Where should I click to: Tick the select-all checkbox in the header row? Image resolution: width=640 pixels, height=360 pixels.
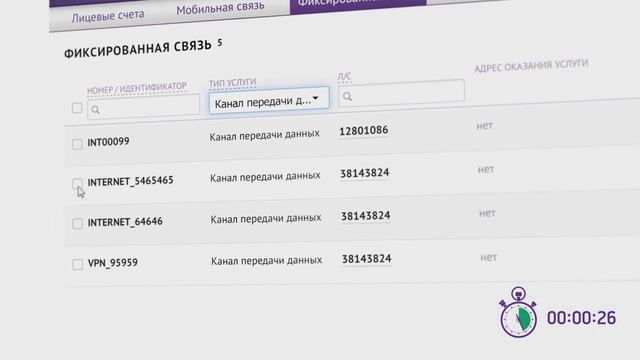coord(77,108)
